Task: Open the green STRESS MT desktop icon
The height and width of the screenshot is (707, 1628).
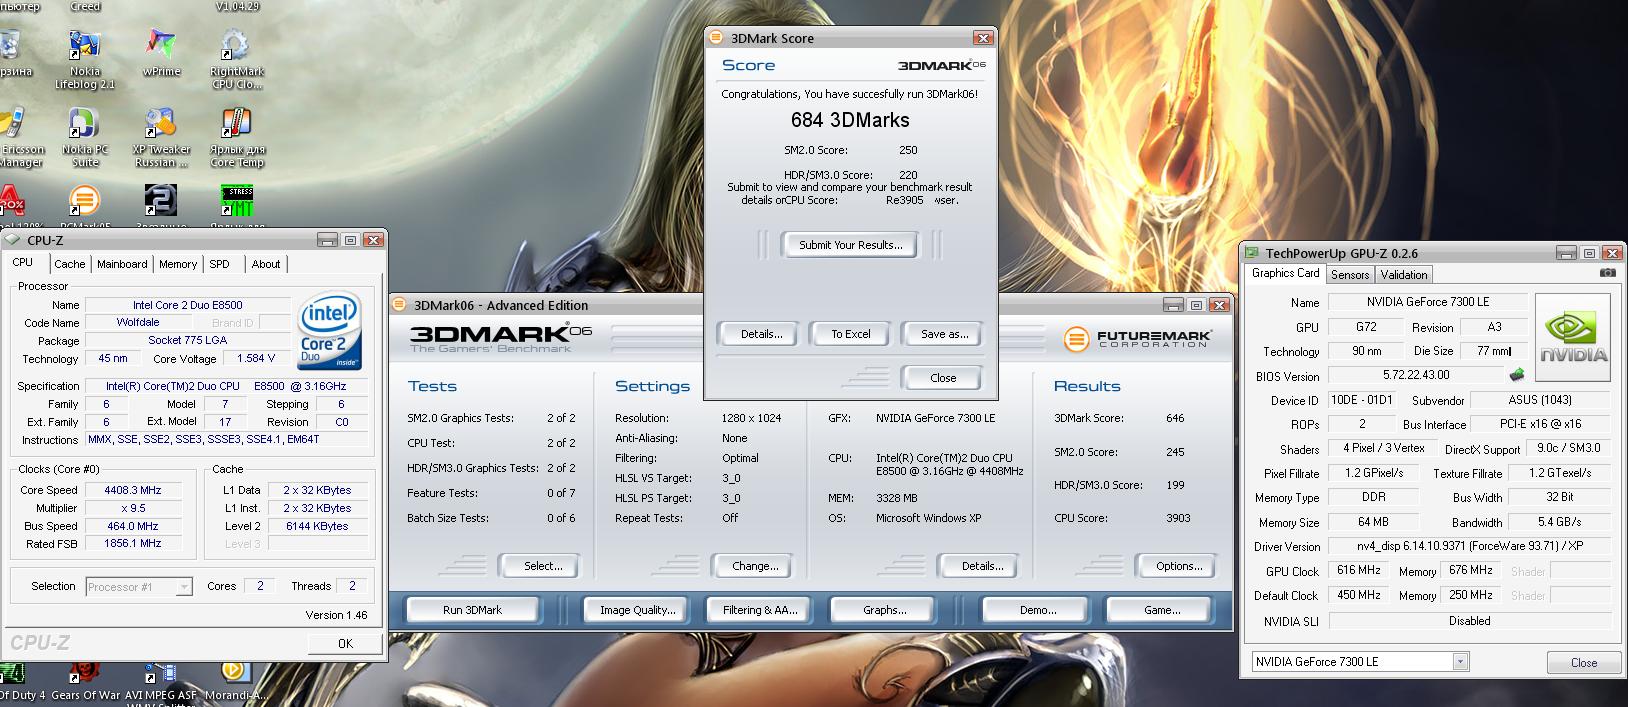Action: 237,200
